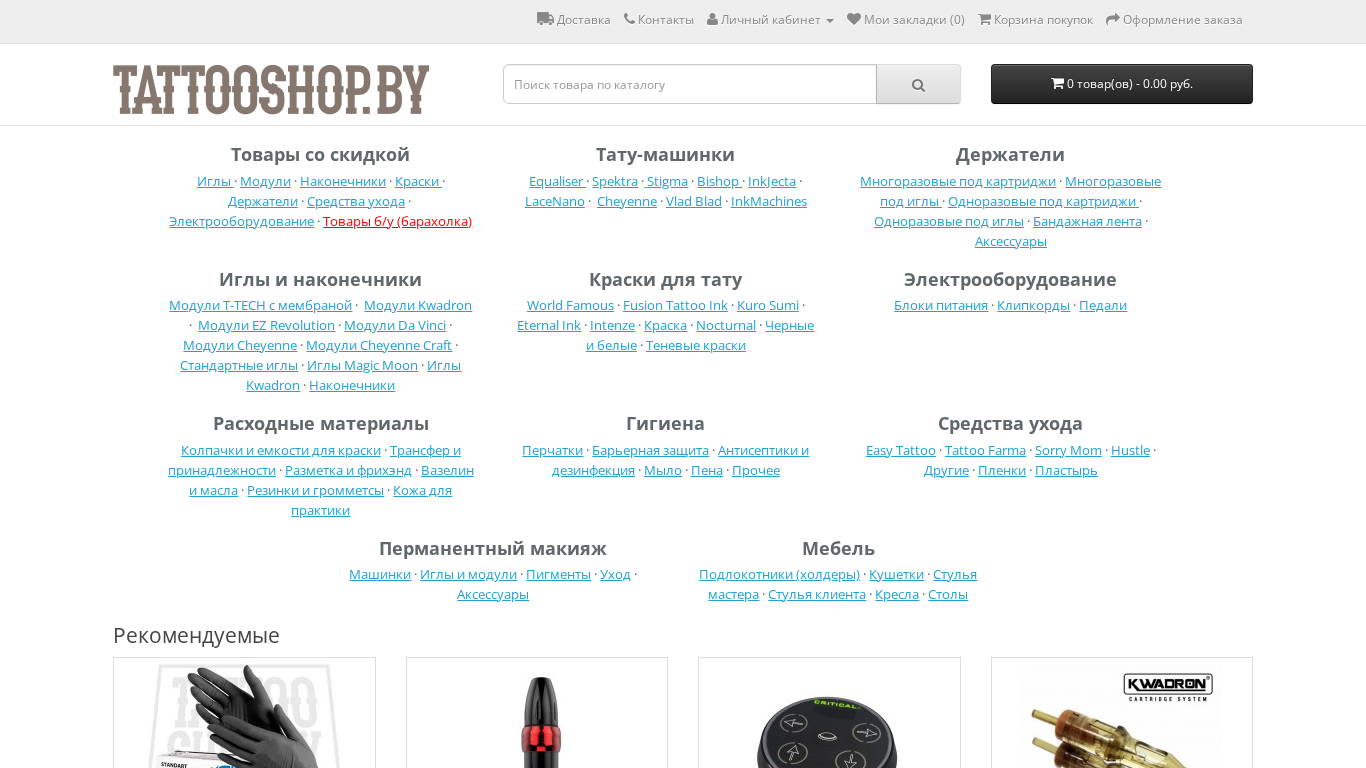Focus the catalog search input field
Viewport: 1366px width, 768px height.
[x=690, y=84]
